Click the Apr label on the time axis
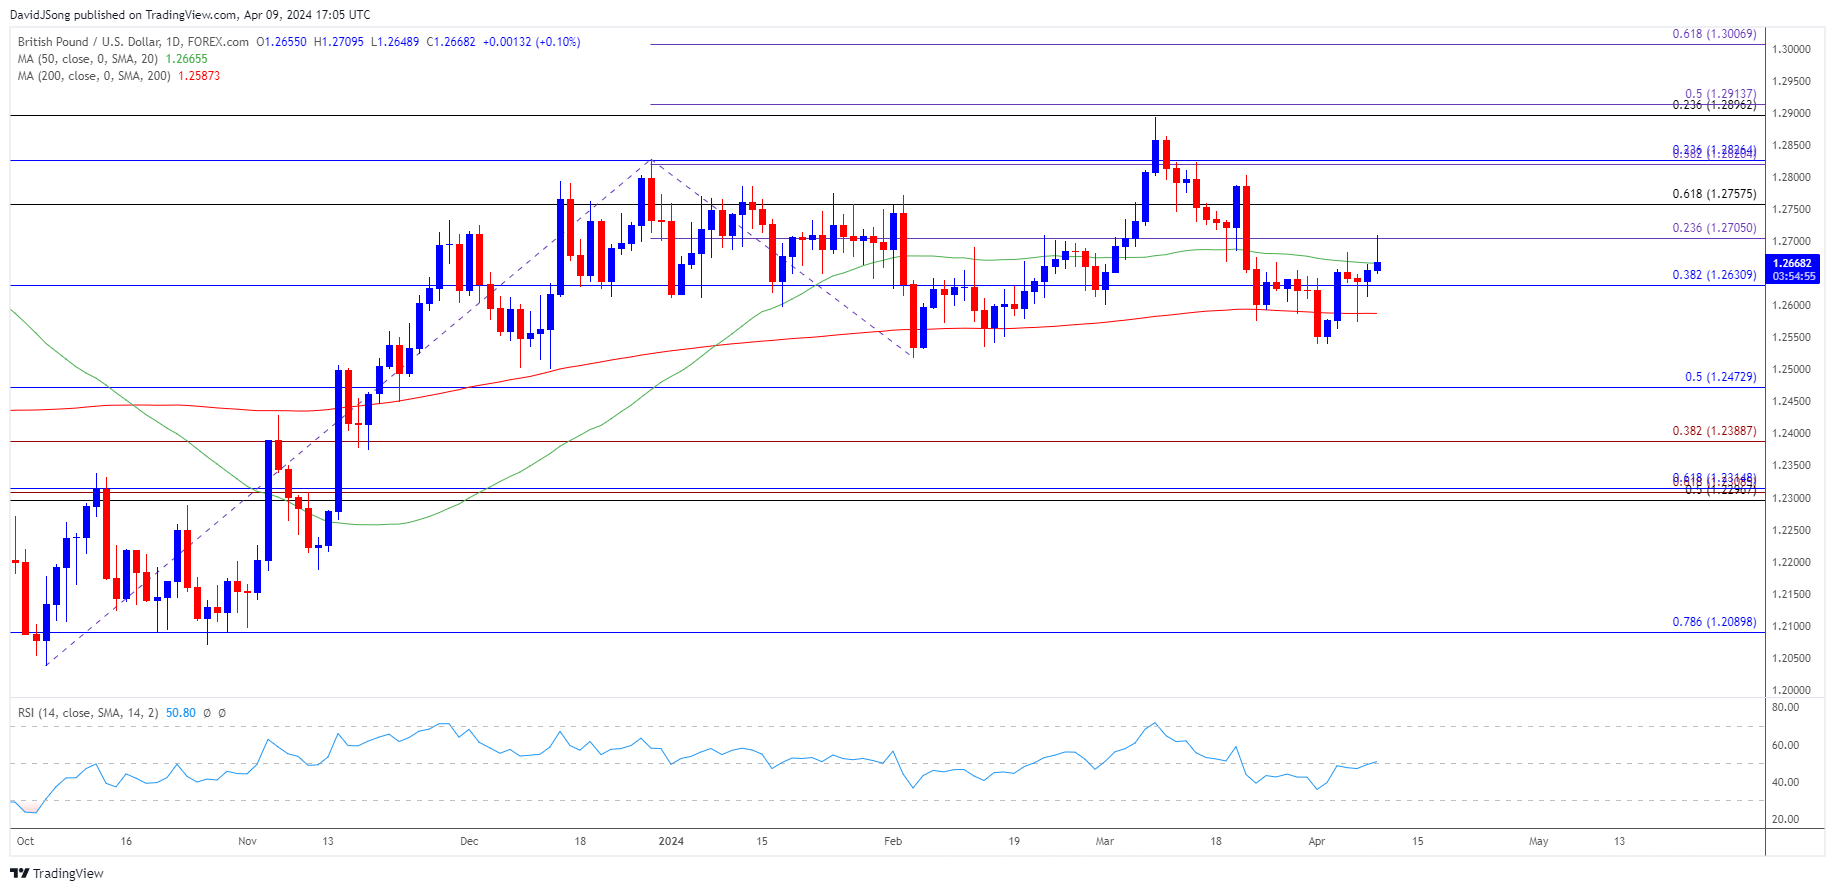This screenshot has width=1835, height=891. (x=1317, y=842)
